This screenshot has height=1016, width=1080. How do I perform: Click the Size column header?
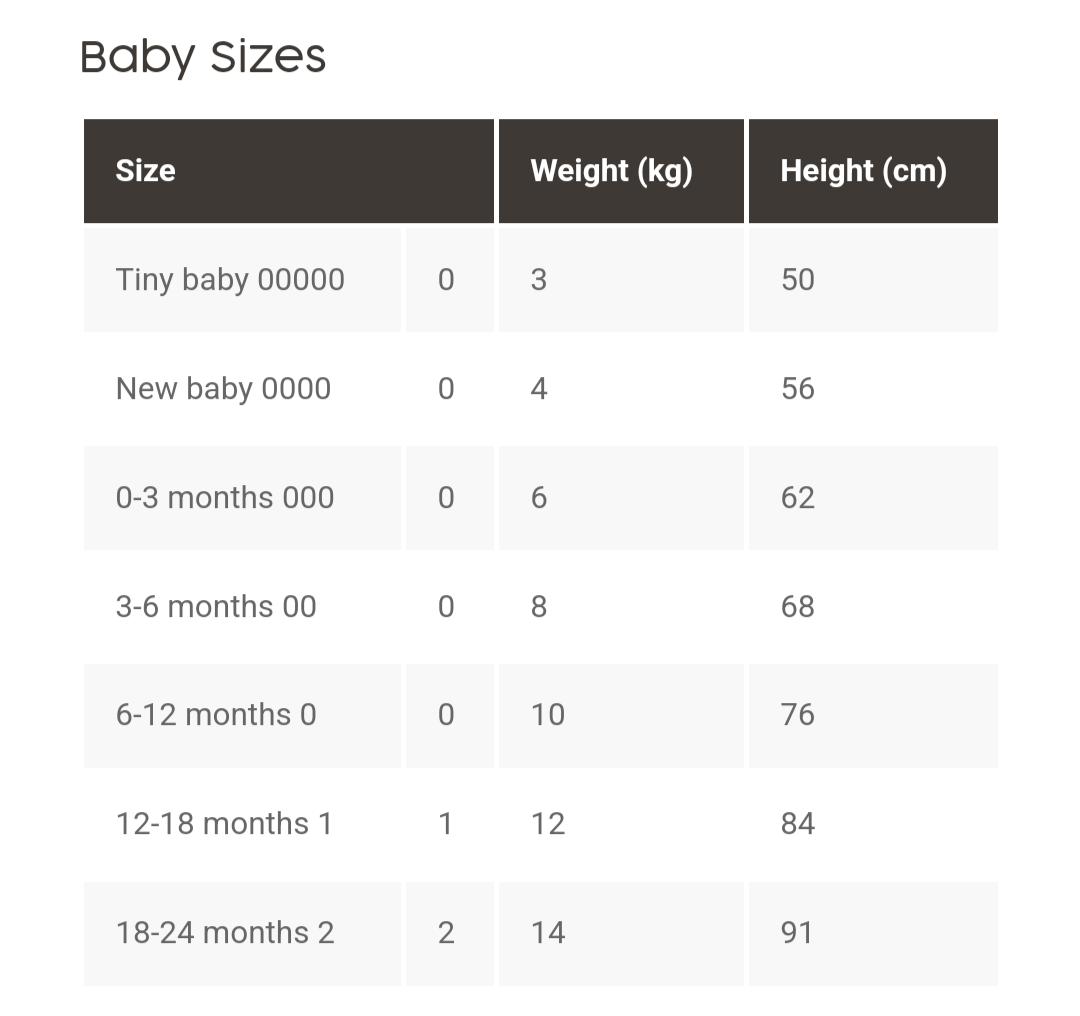coord(146,171)
